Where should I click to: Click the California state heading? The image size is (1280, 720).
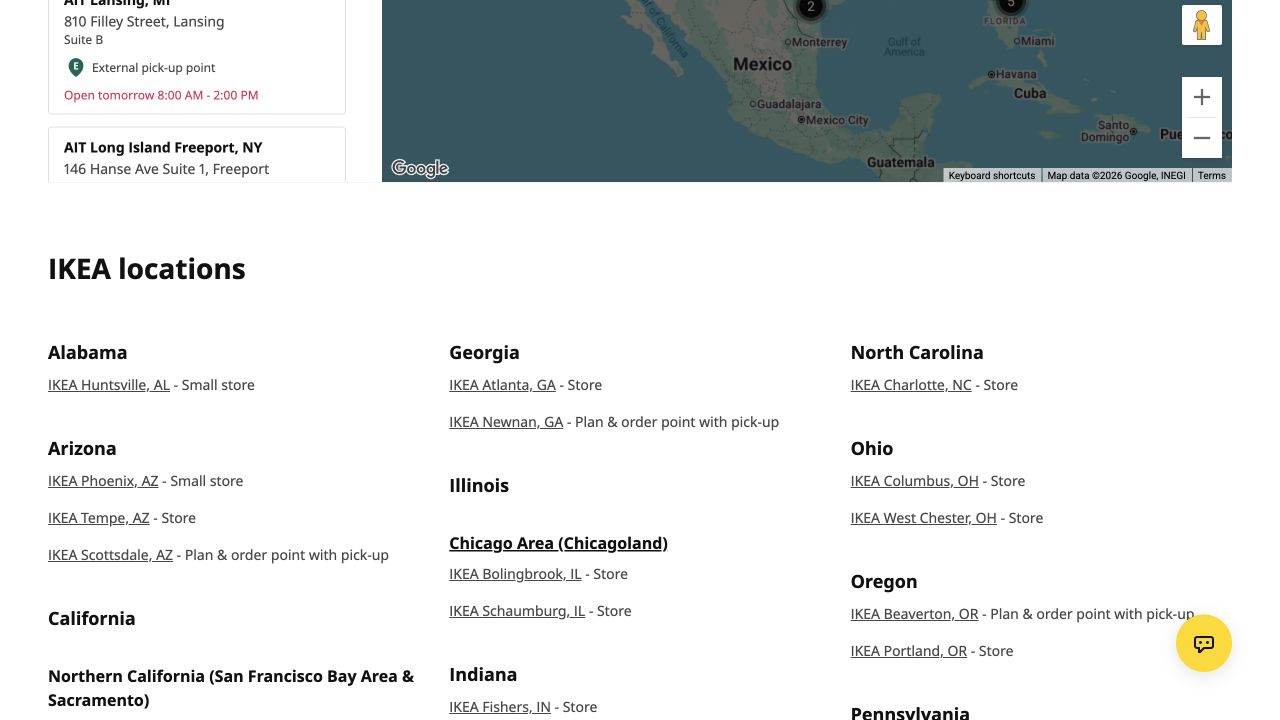click(92, 618)
